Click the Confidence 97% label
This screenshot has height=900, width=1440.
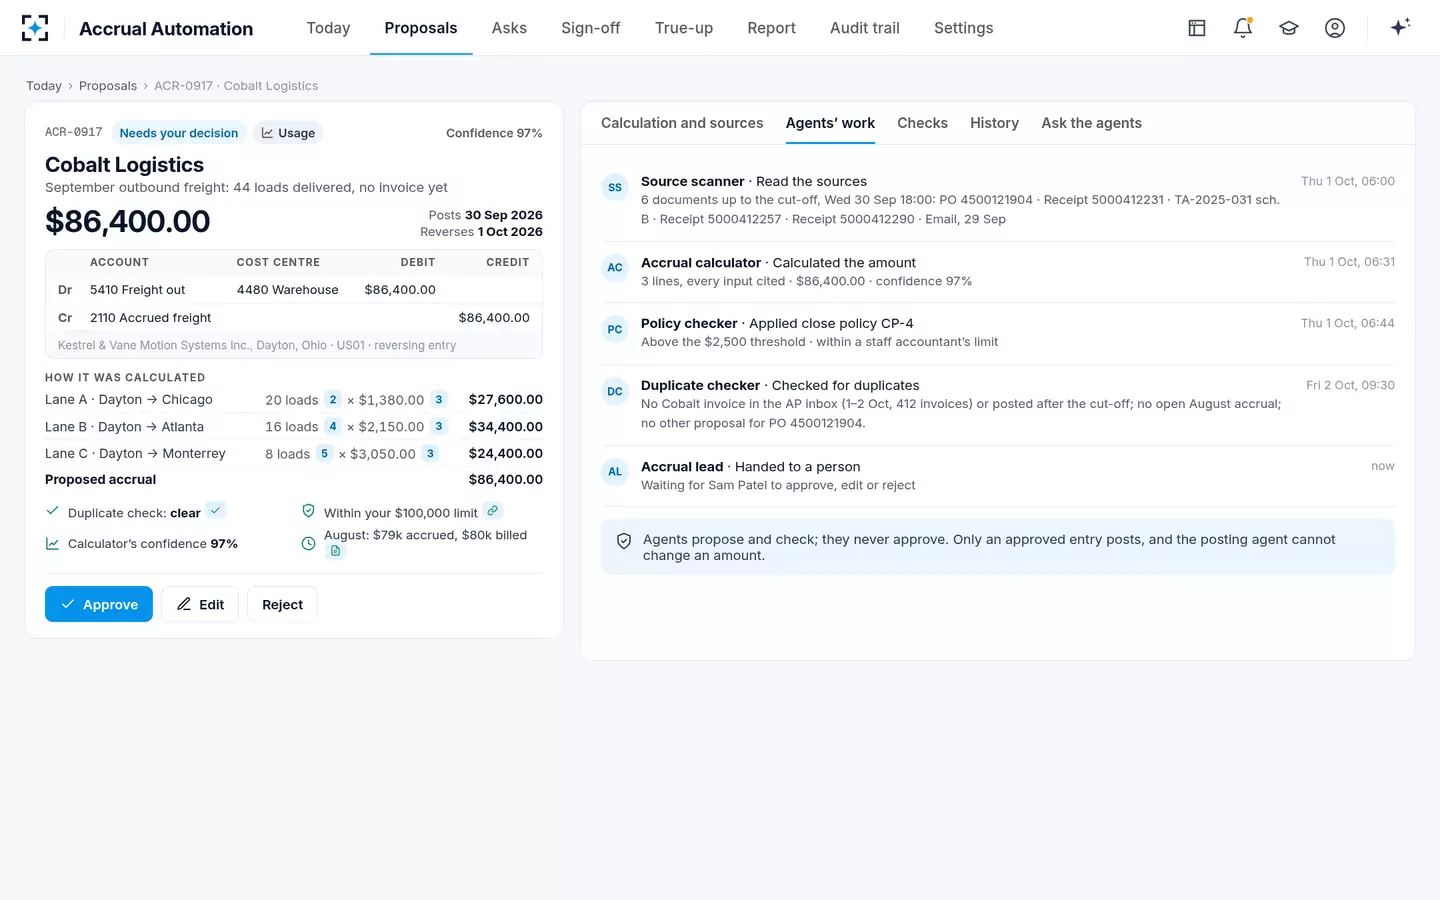click(x=494, y=133)
